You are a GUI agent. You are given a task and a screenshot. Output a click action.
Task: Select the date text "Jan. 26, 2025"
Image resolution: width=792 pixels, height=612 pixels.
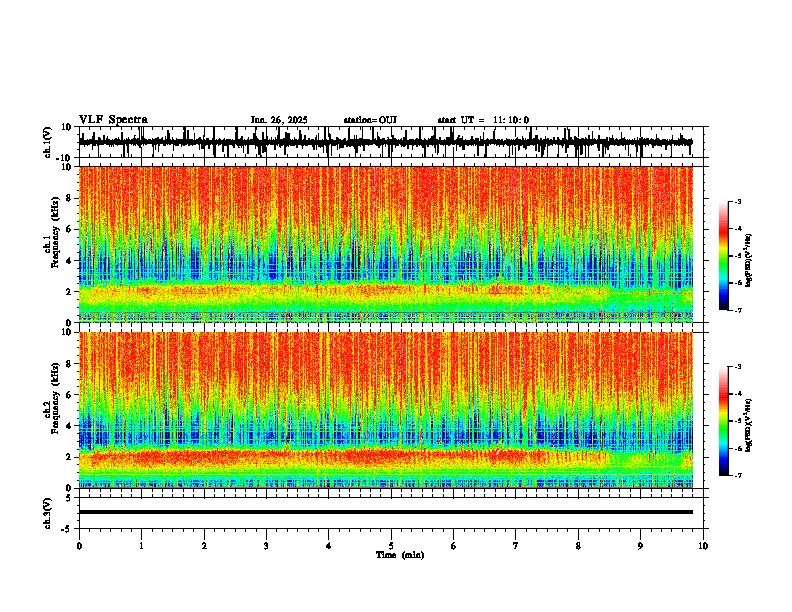(279, 120)
